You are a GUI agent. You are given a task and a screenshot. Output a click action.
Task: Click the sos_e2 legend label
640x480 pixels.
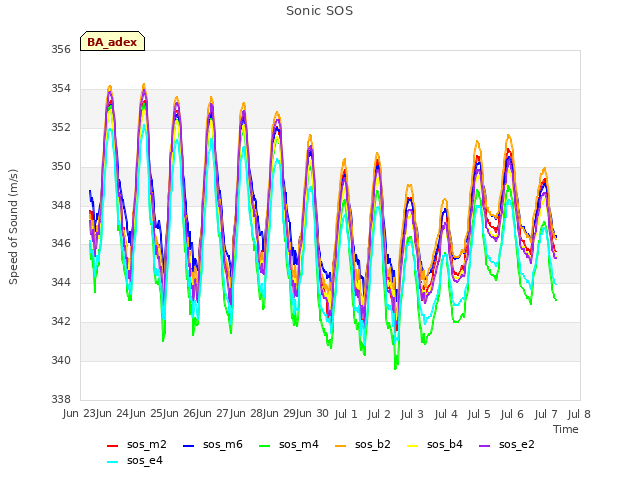pyautogui.click(x=516, y=444)
